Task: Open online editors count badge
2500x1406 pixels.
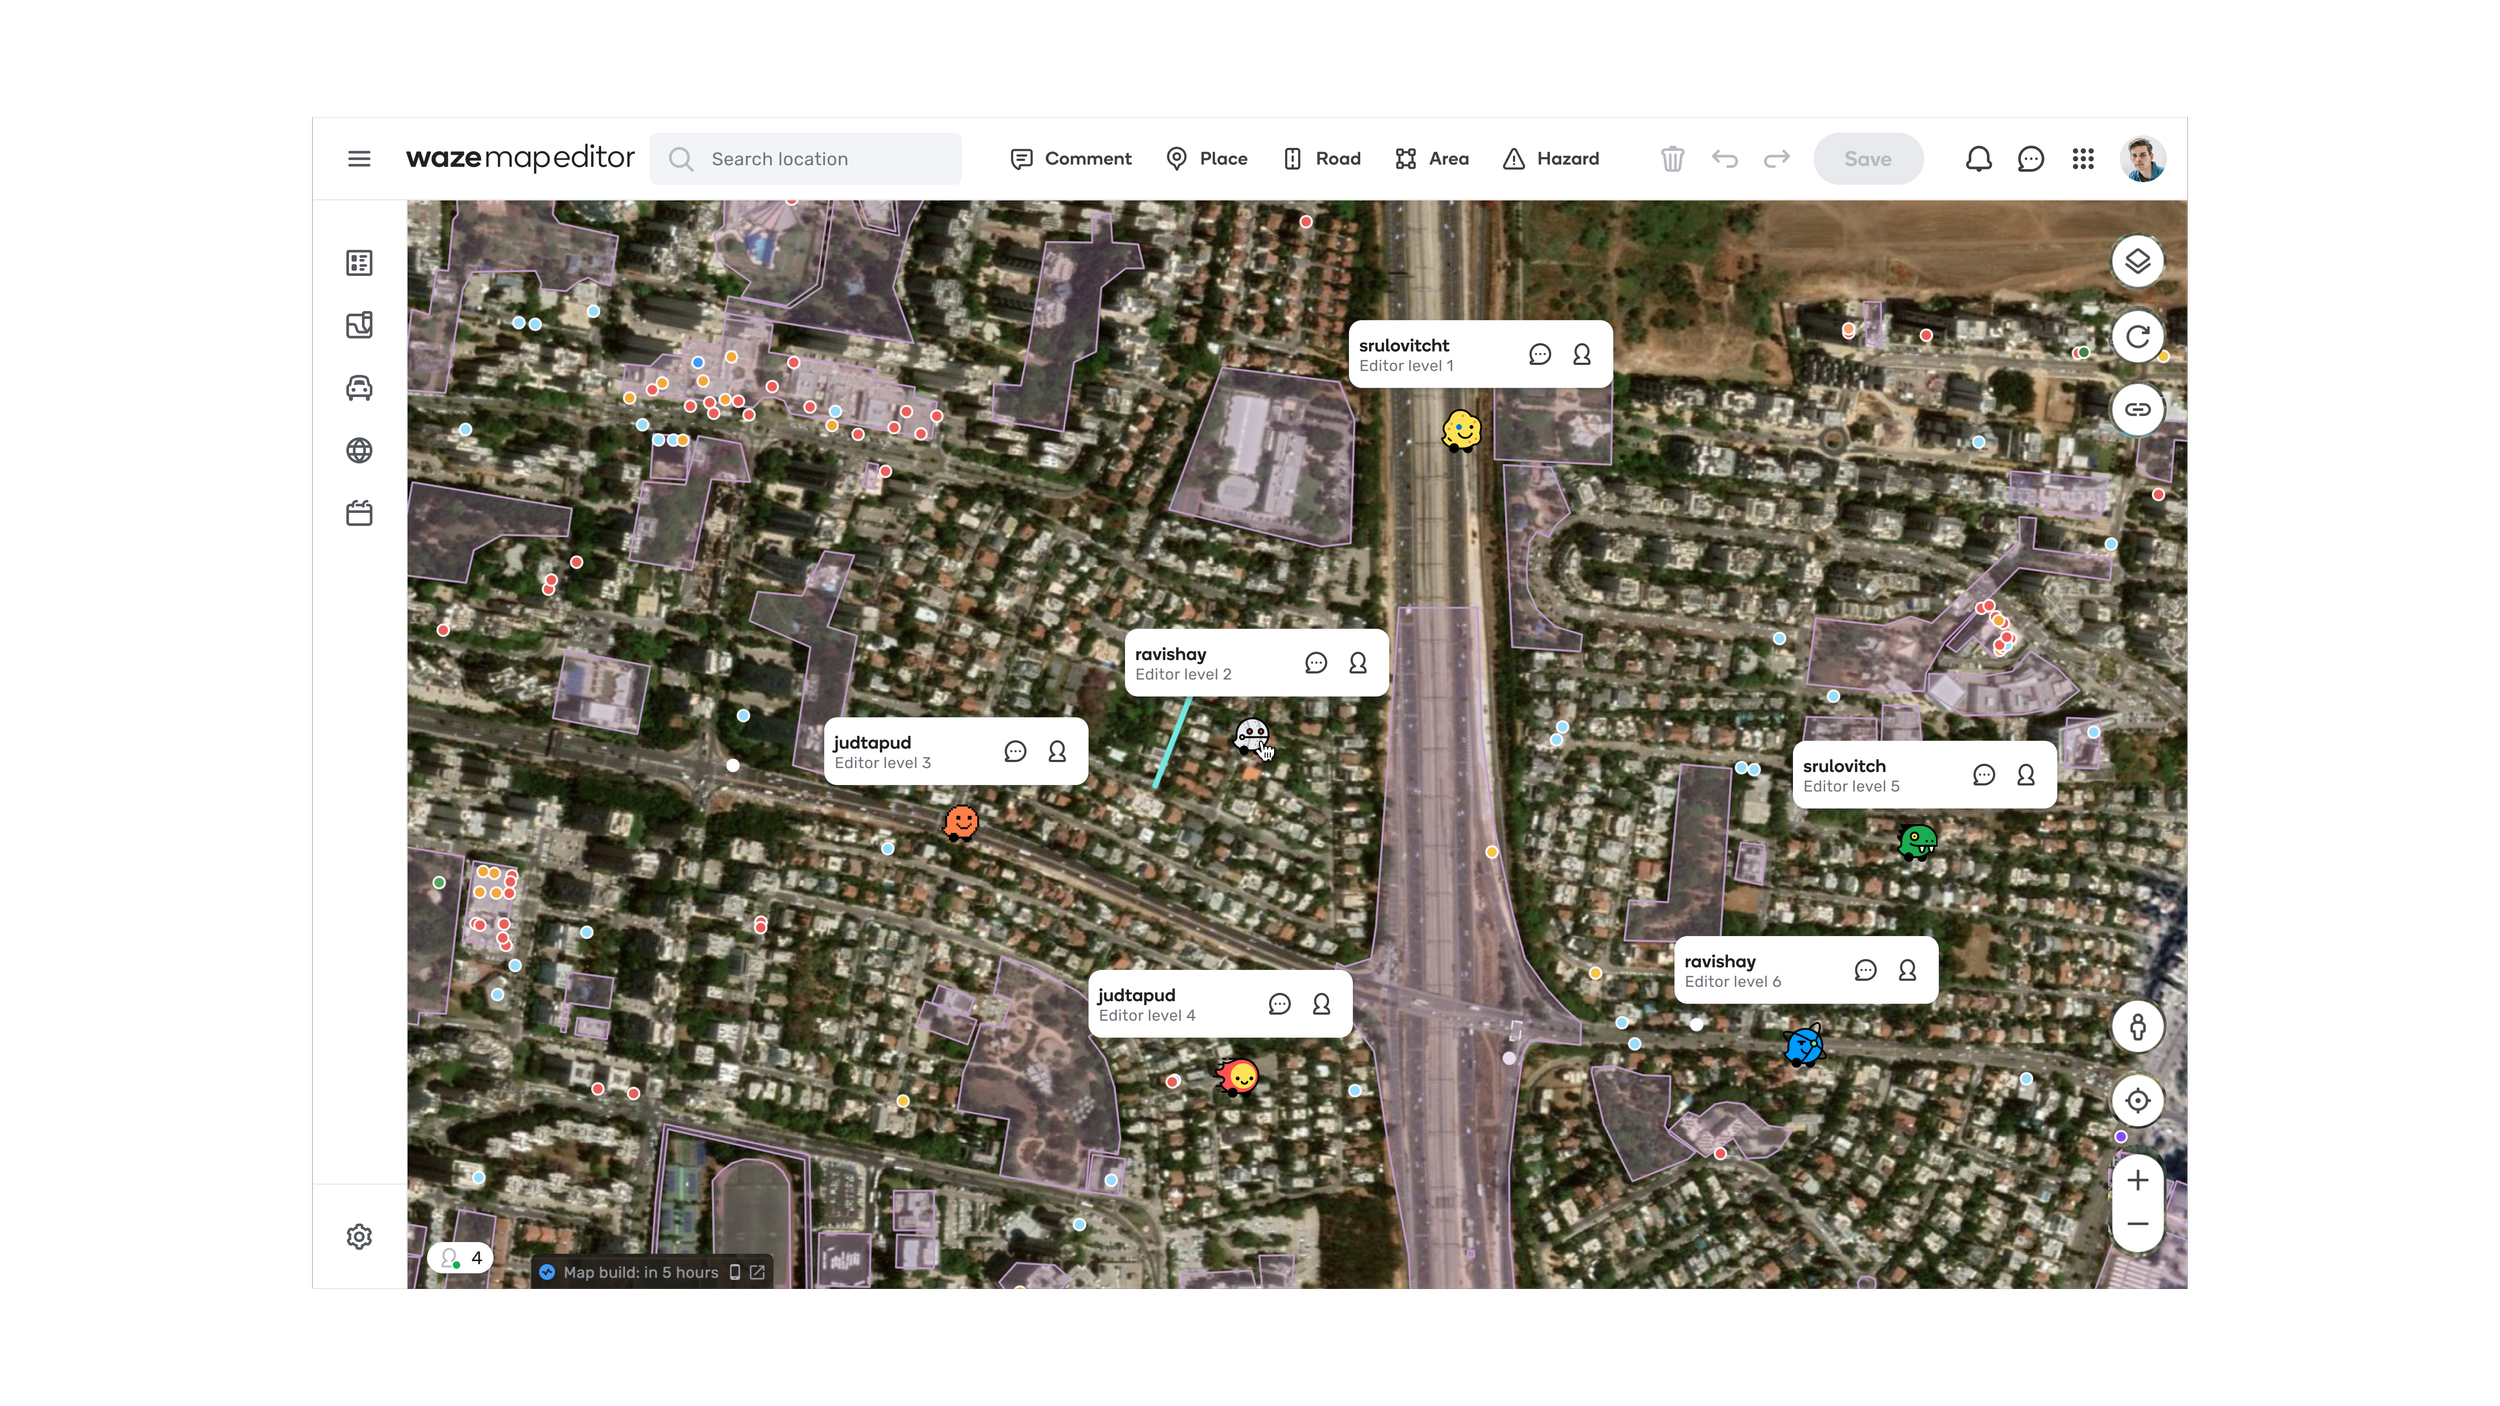Action: coord(461,1258)
